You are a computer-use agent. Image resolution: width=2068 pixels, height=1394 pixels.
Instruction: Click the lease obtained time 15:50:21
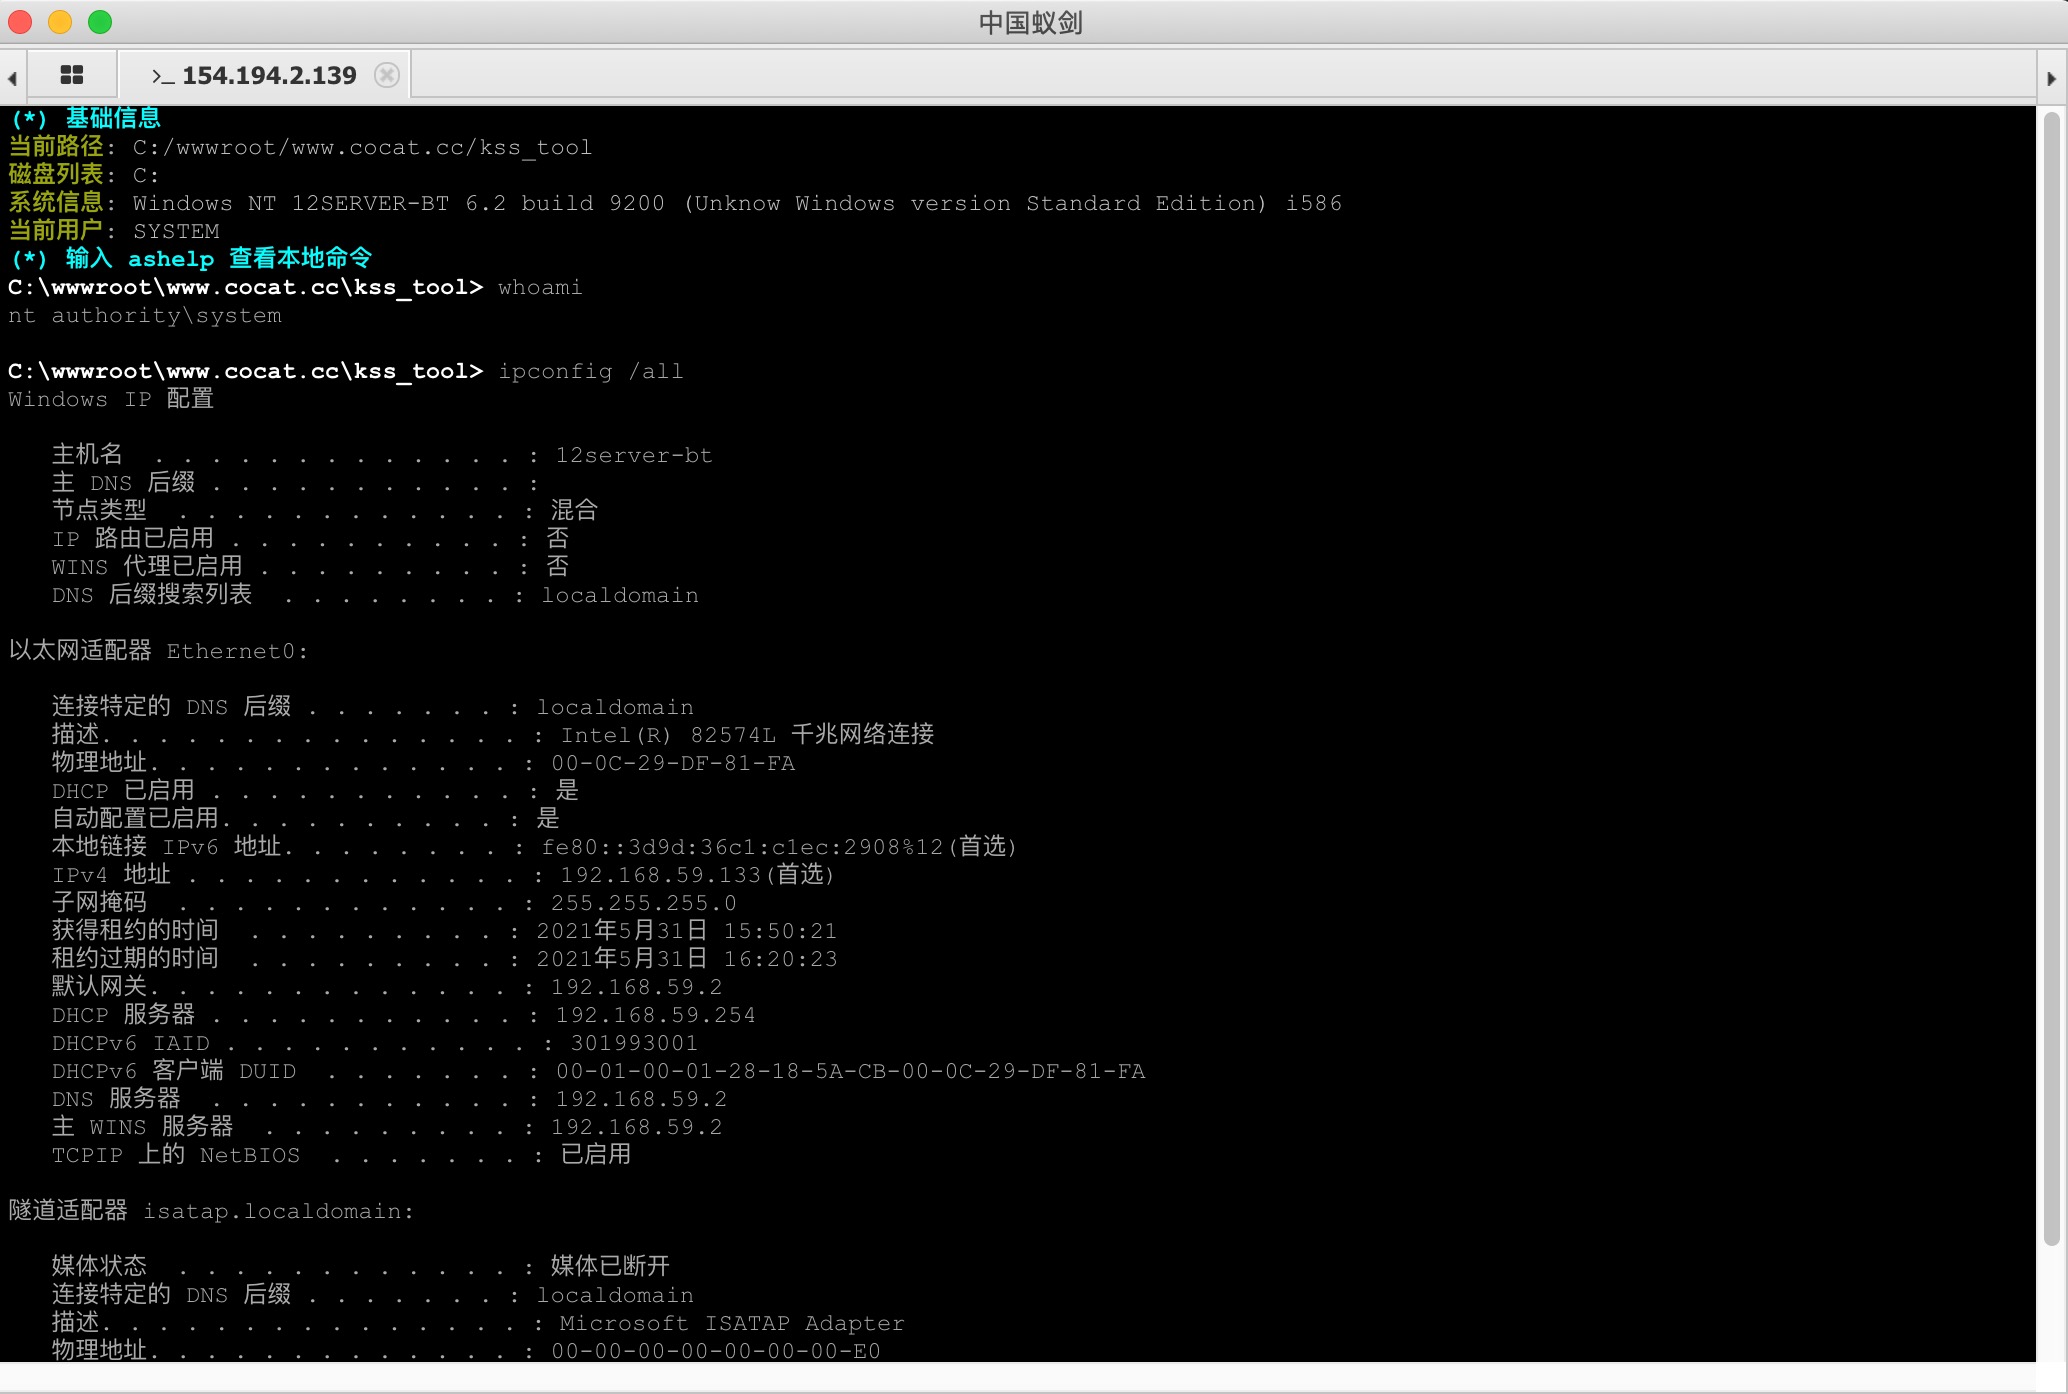click(x=780, y=932)
